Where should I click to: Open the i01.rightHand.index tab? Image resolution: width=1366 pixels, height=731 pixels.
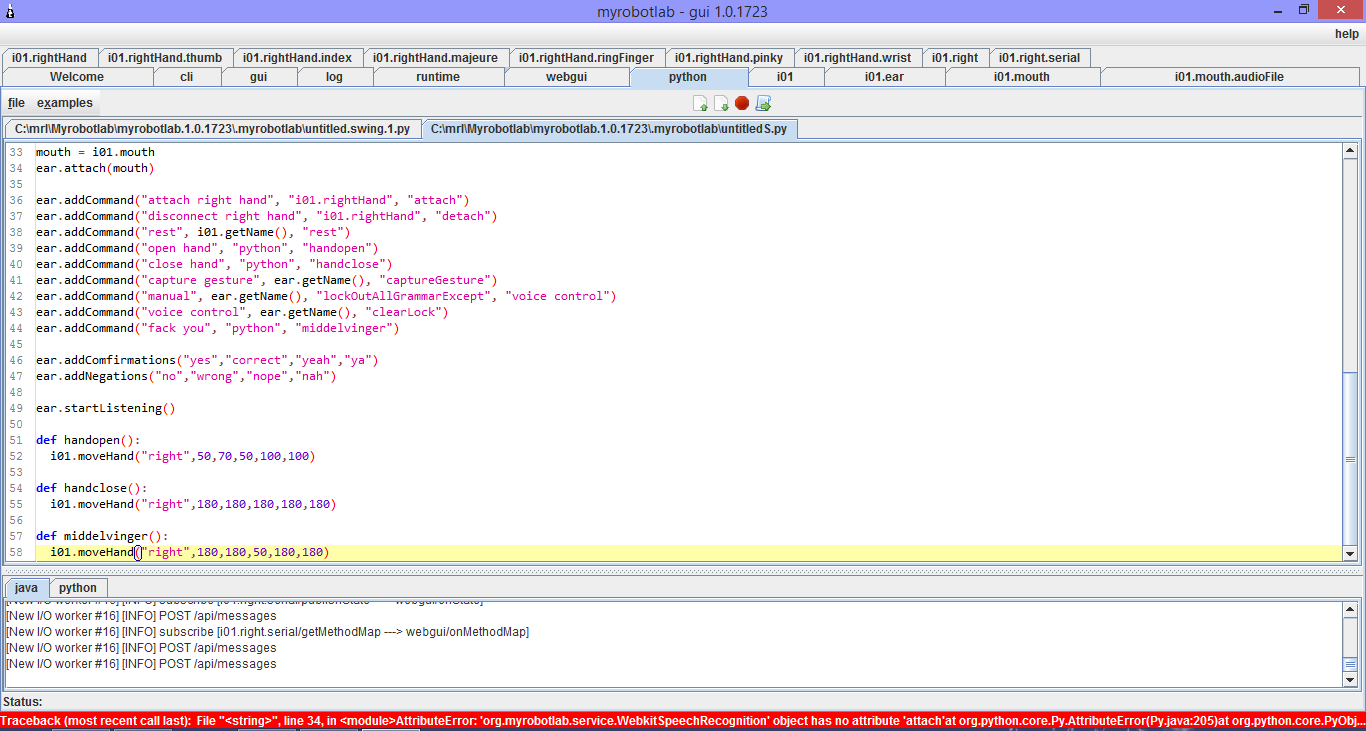click(x=297, y=58)
